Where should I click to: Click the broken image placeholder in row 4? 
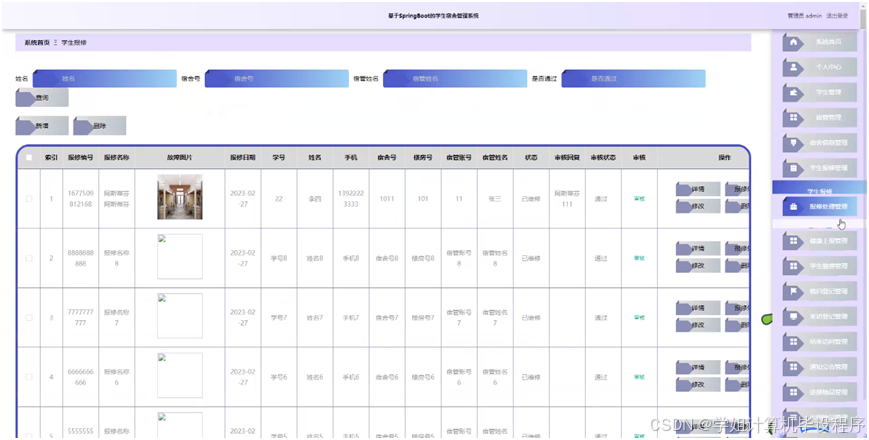(180, 375)
